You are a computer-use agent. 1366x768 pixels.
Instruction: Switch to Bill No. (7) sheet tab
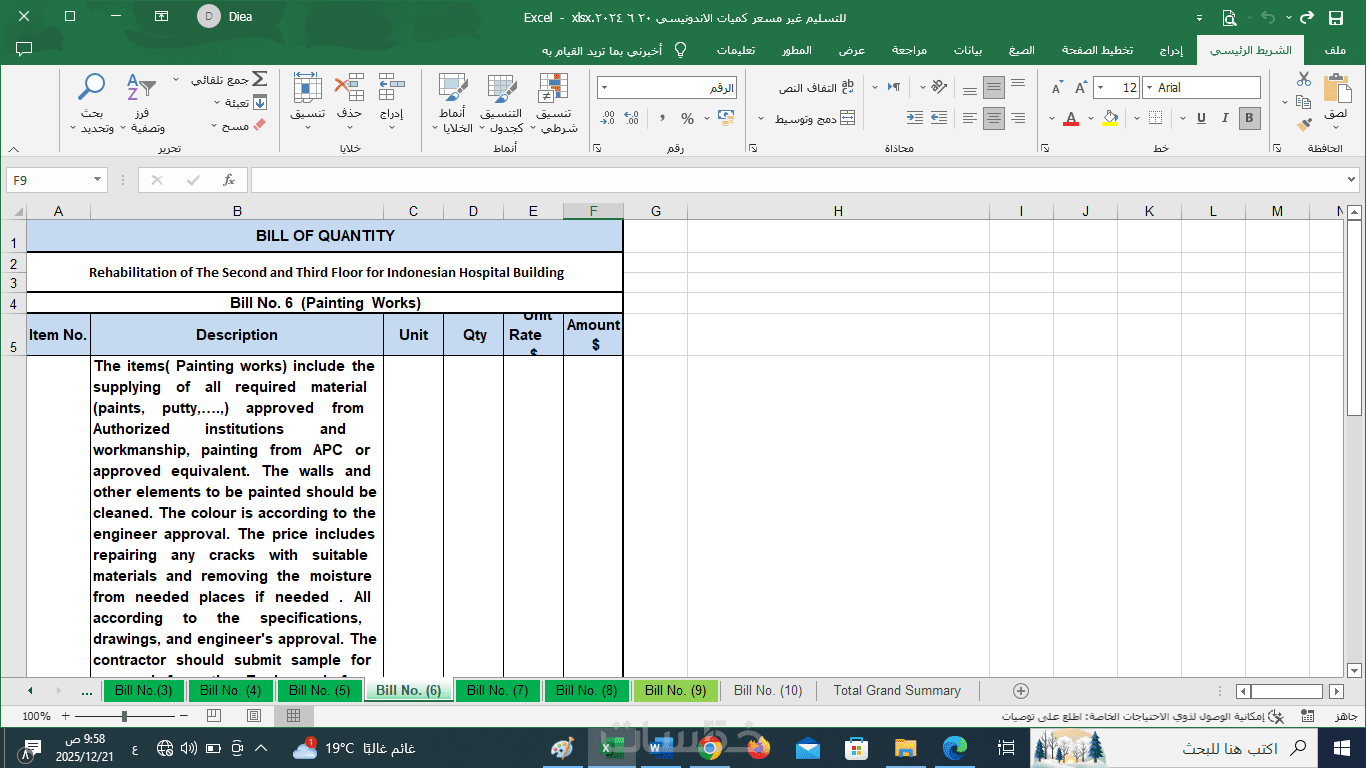point(497,691)
